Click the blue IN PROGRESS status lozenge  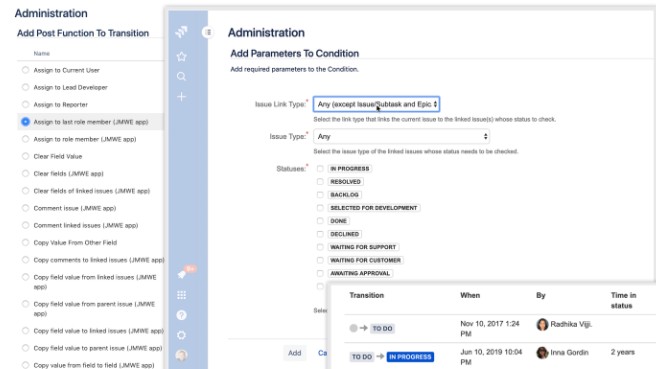point(410,357)
